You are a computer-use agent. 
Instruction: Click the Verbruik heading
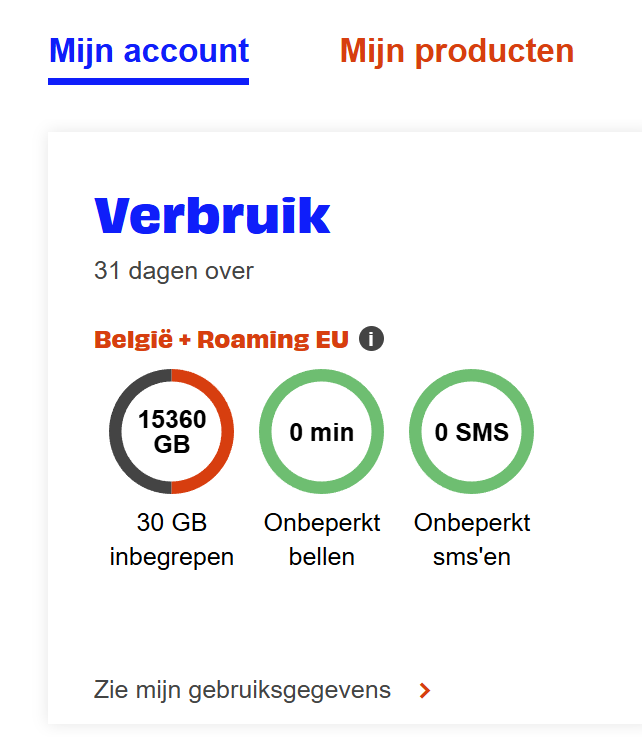[212, 216]
